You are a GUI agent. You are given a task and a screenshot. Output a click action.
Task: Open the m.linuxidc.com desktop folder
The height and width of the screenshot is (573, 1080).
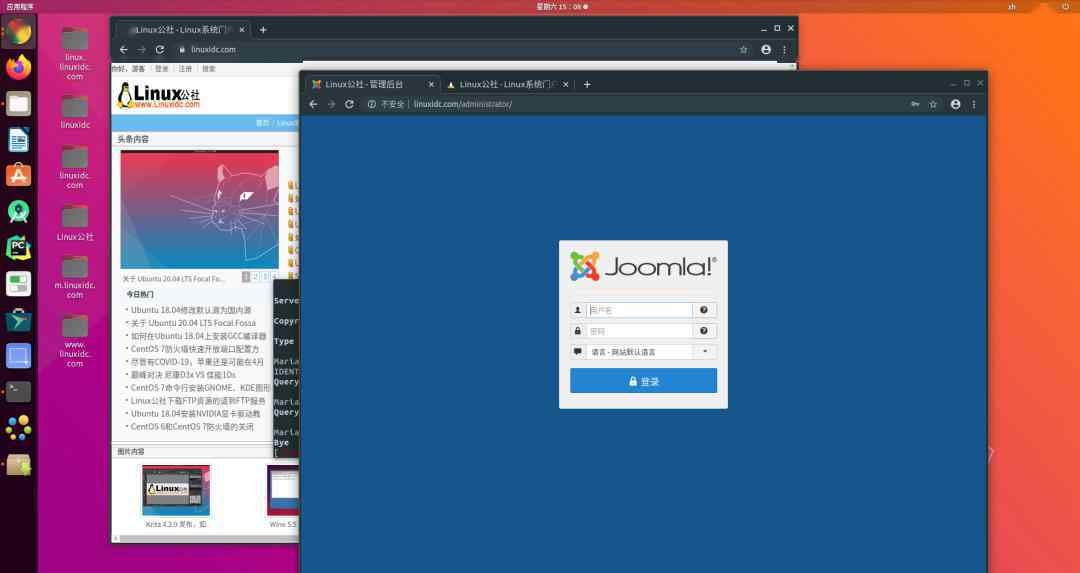75,277
